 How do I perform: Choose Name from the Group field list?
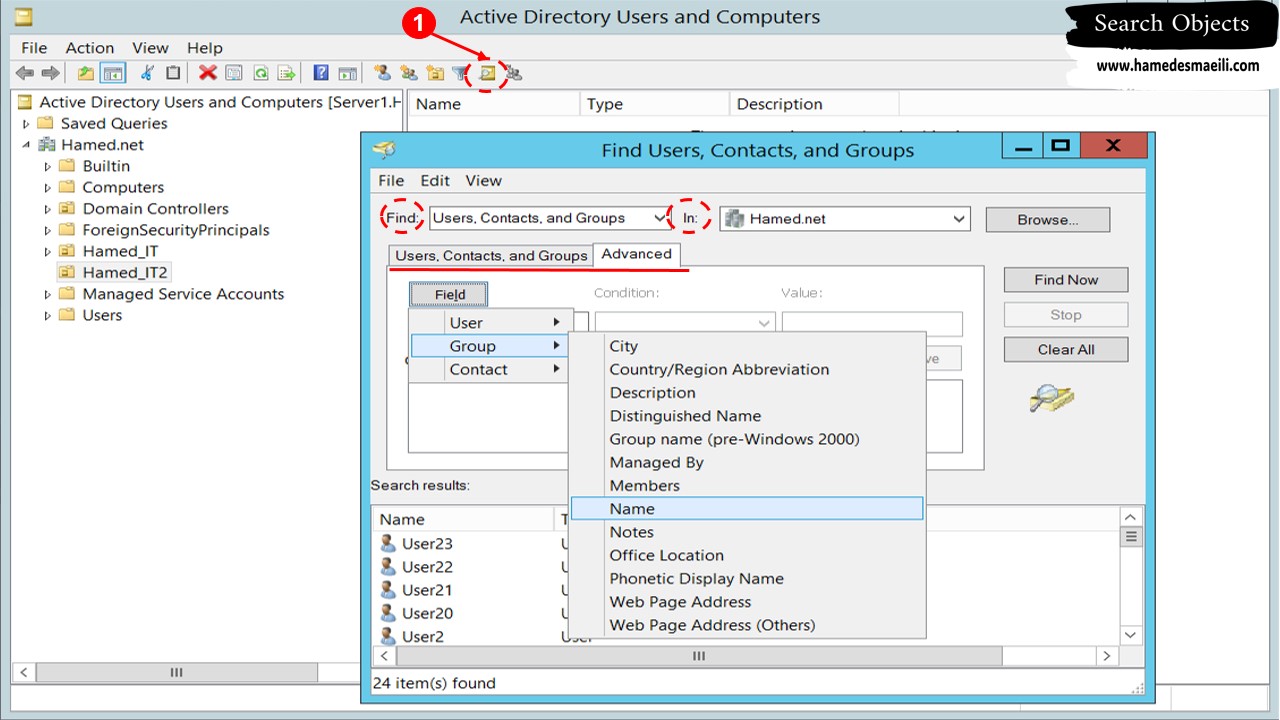746,509
